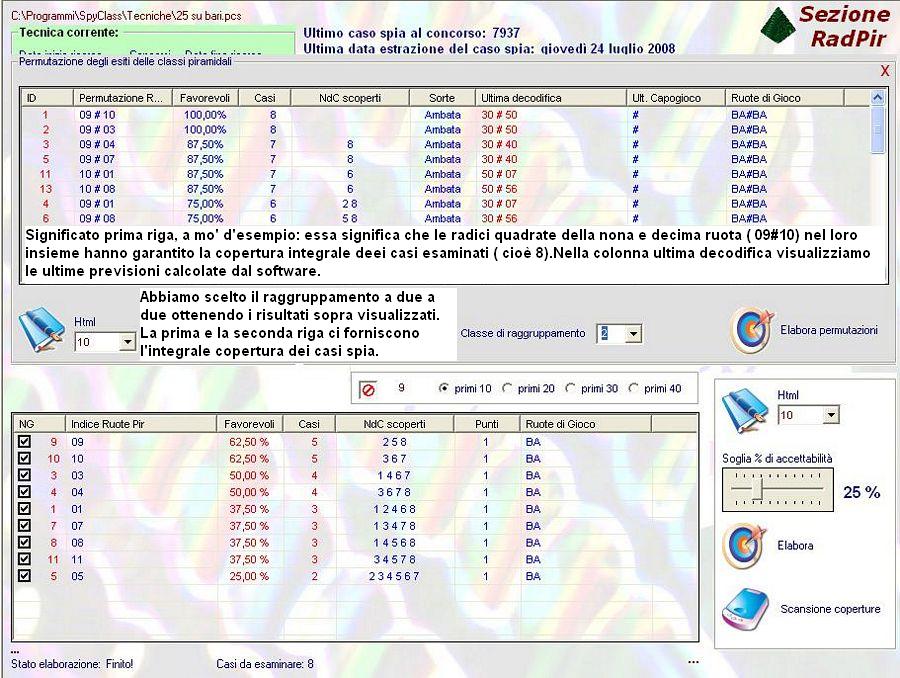This screenshot has width=900, height=678.
Task: Sort the upper table by Favorevoli column
Action: tap(205, 98)
